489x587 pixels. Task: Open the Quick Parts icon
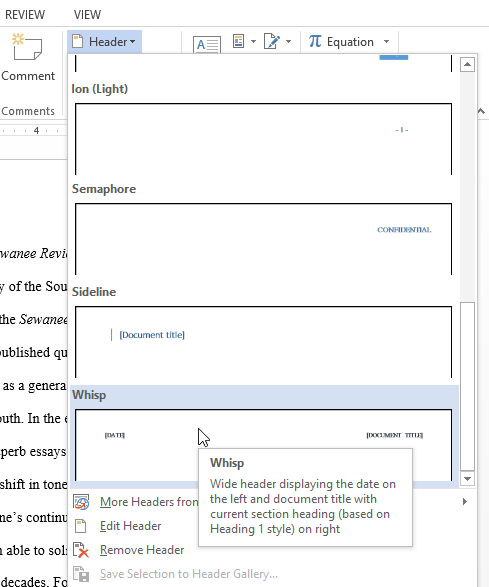[x=238, y=41]
